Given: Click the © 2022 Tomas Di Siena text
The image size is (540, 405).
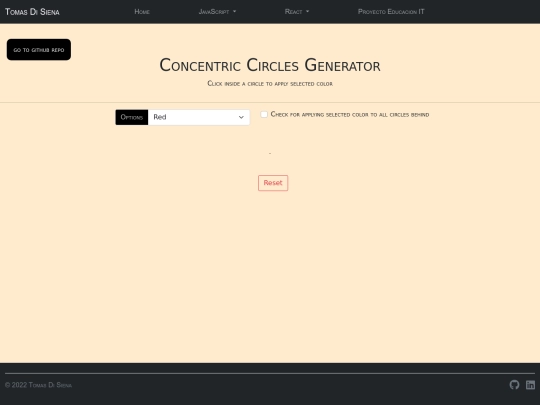Looking at the screenshot, I should (x=39, y=385).
